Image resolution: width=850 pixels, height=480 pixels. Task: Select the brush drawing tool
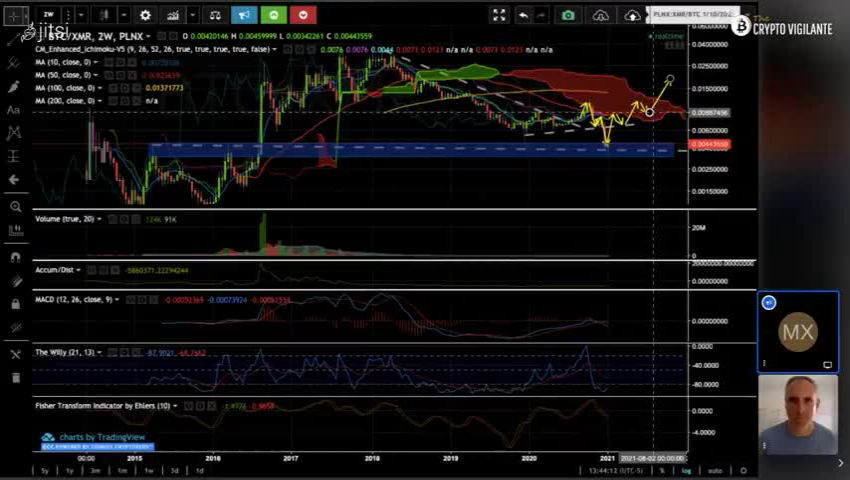14,87
